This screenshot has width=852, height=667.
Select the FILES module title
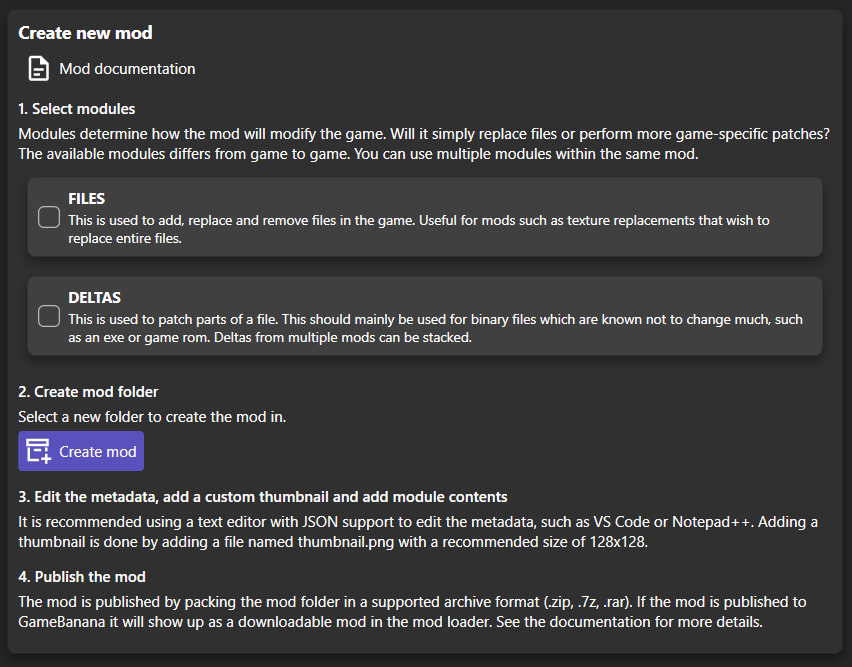(87, 199)
